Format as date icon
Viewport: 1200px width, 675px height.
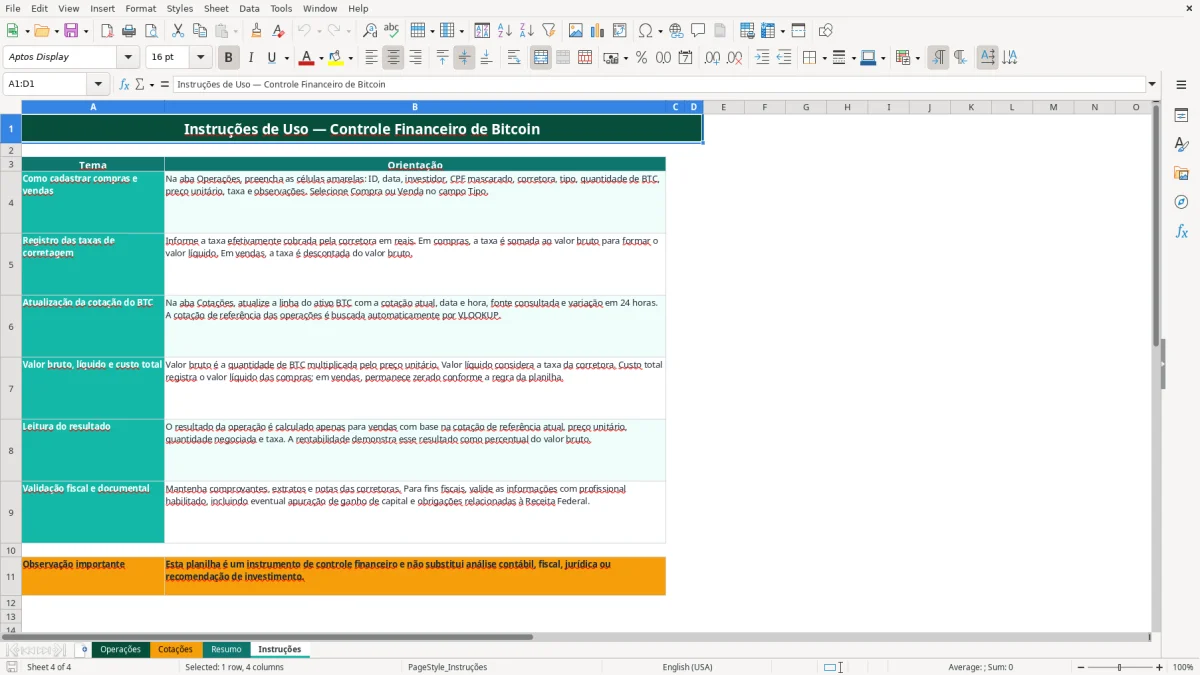tap(685, 58)
